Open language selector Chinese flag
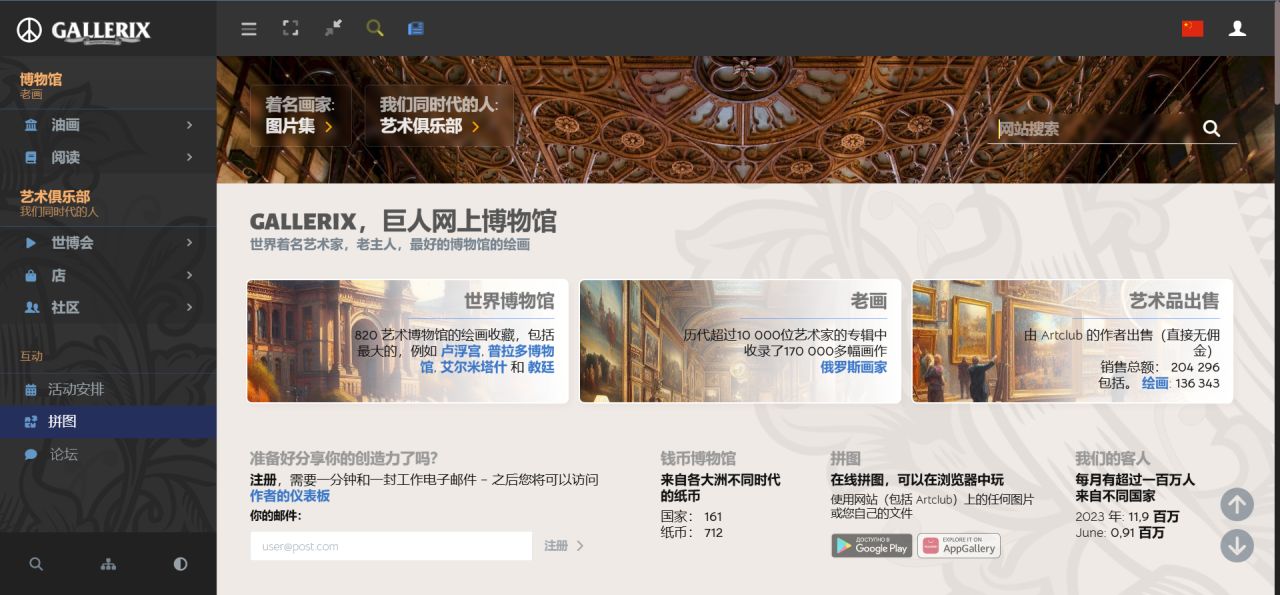This screenshot has width=1280, height=595. [1192, 29]
